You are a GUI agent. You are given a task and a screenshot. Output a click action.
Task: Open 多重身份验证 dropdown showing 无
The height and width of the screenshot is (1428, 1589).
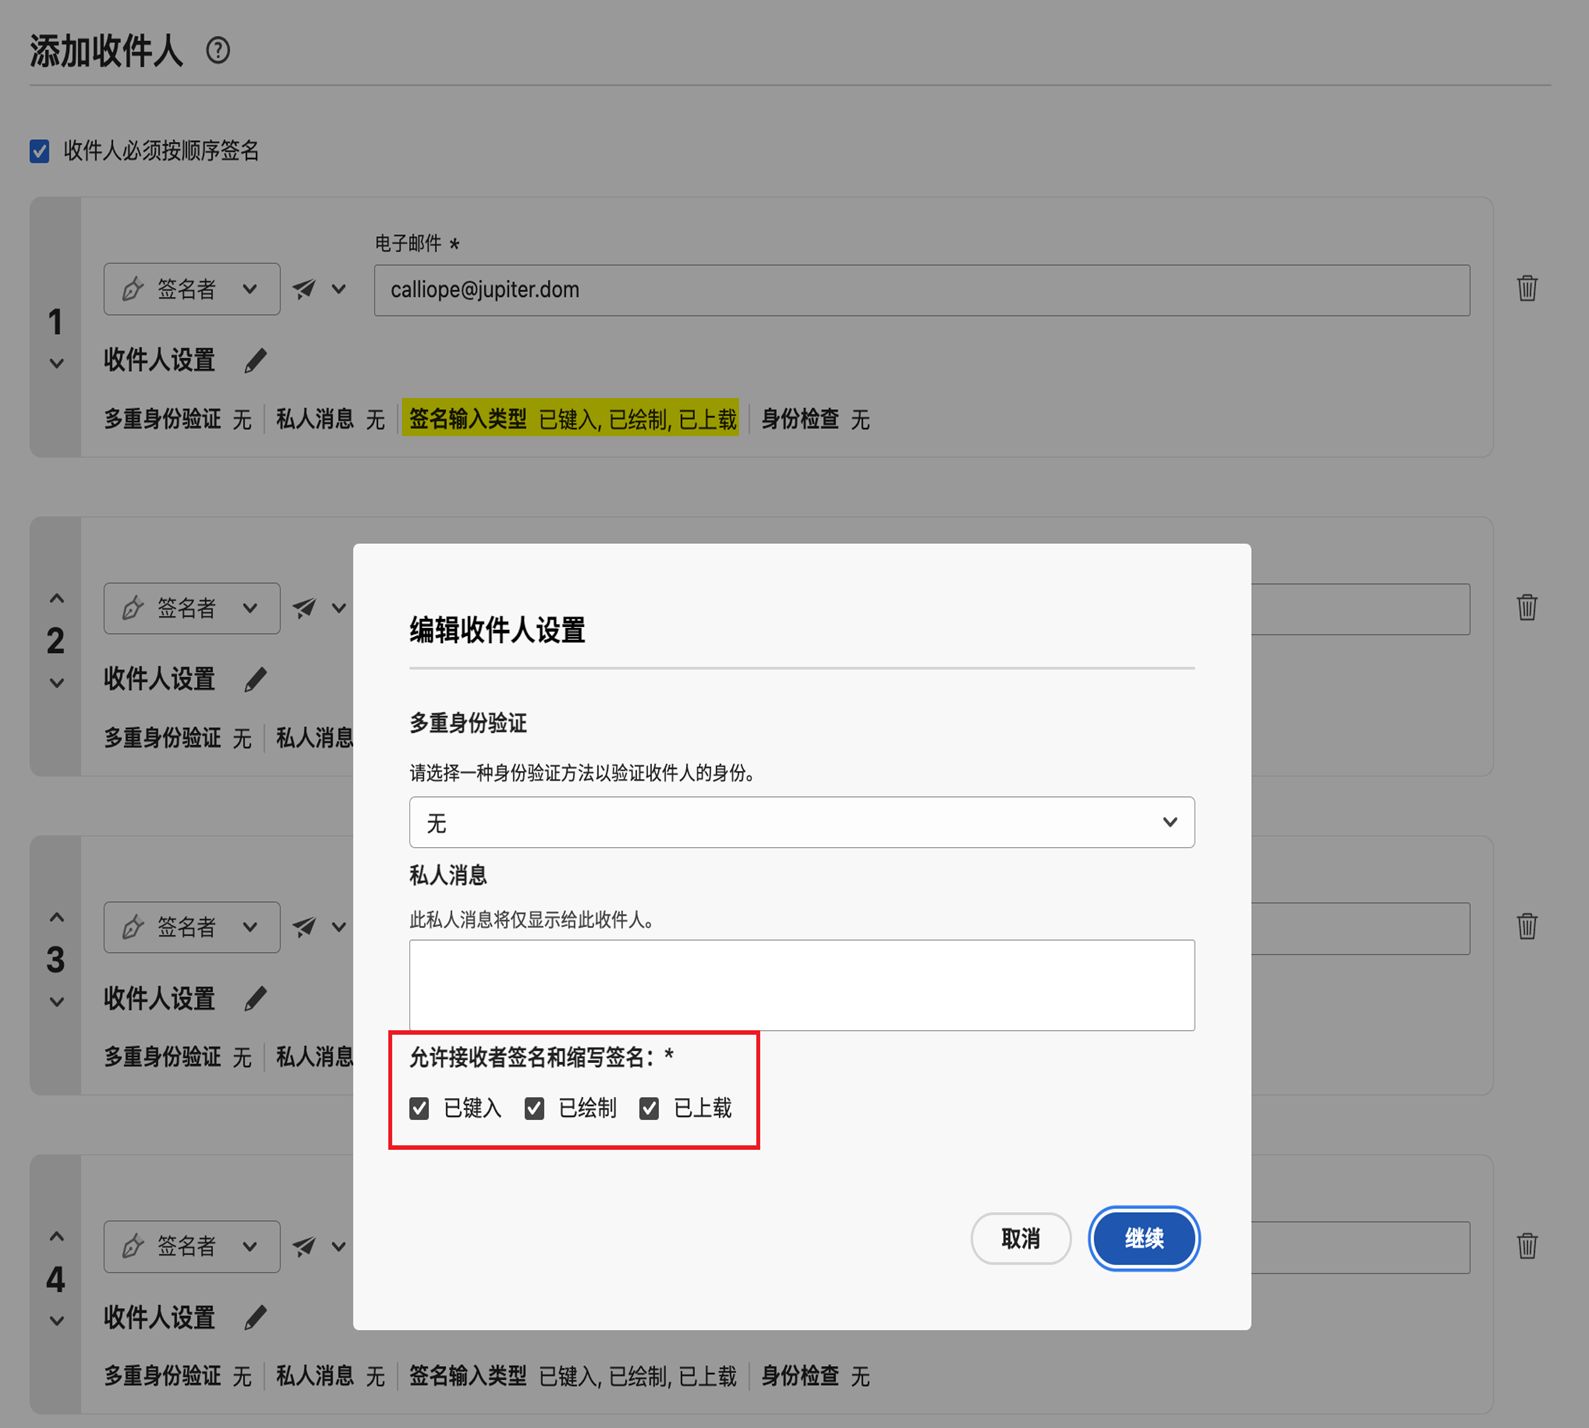click(802, 822)
